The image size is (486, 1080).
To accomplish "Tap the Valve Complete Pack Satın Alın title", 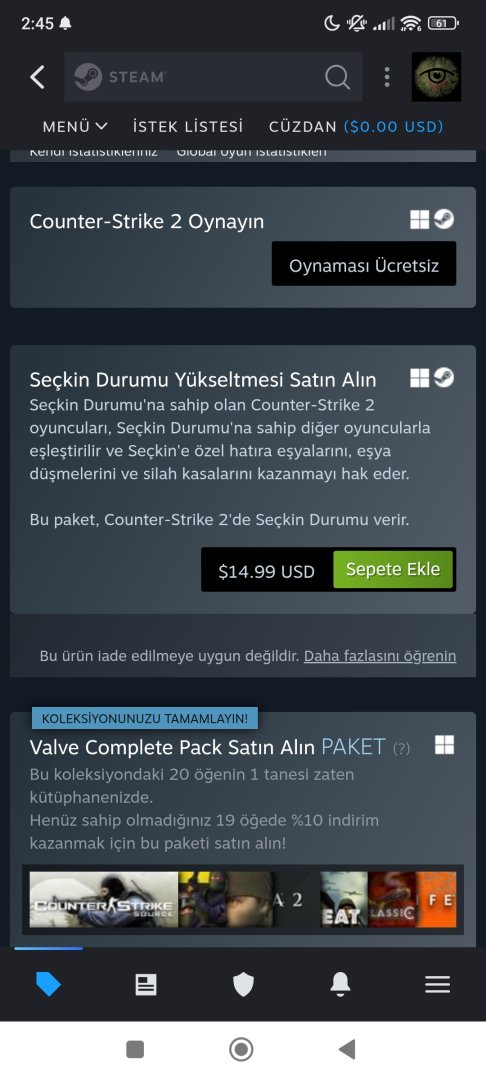I will (x=173, y=747).
